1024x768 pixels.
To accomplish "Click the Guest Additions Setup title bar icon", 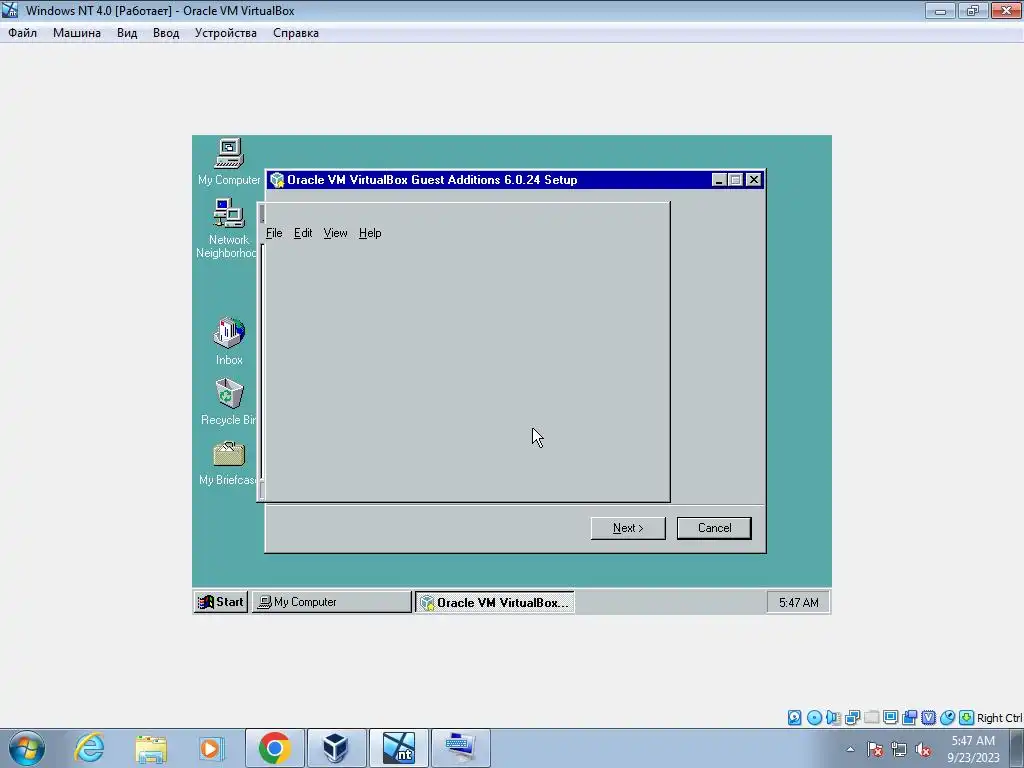I will tap(277, 180).
